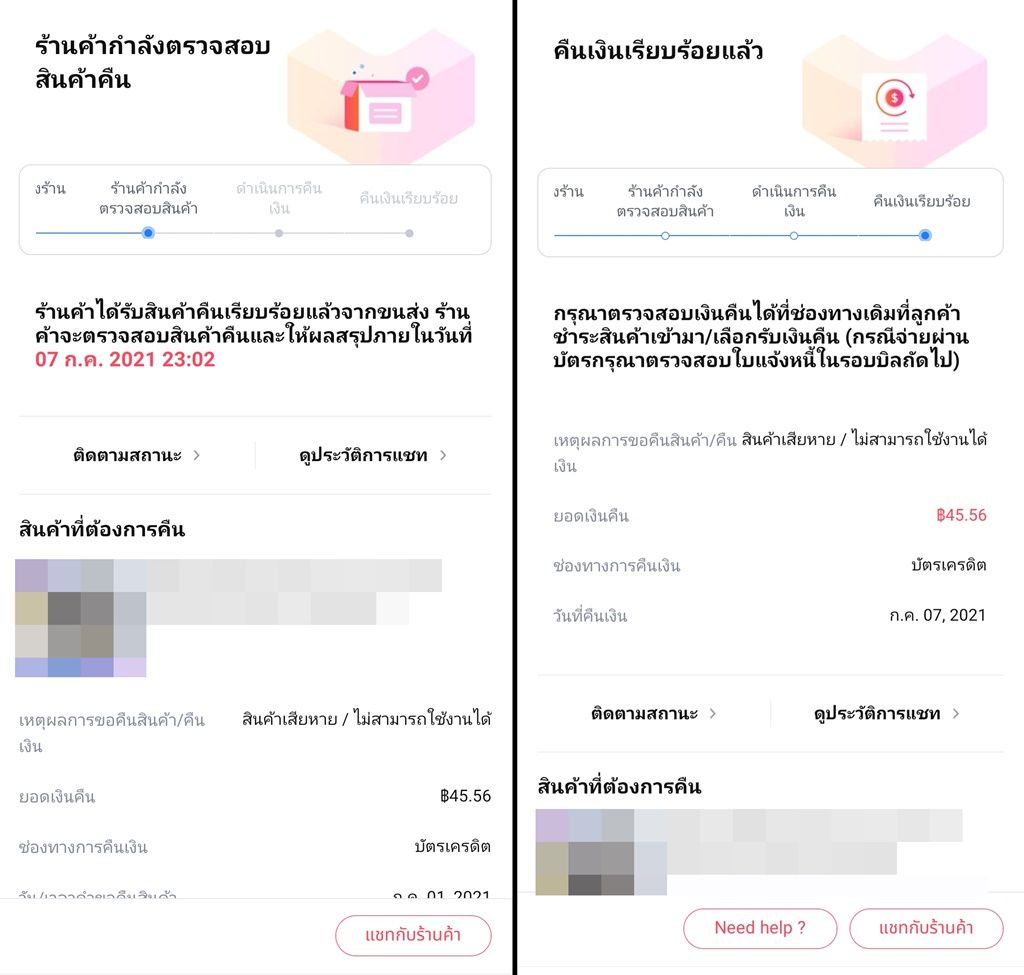Open 'ติดตามสถานะ' chevron on left screen
This screenshot has height=975, width=1024.
point(197,455)
